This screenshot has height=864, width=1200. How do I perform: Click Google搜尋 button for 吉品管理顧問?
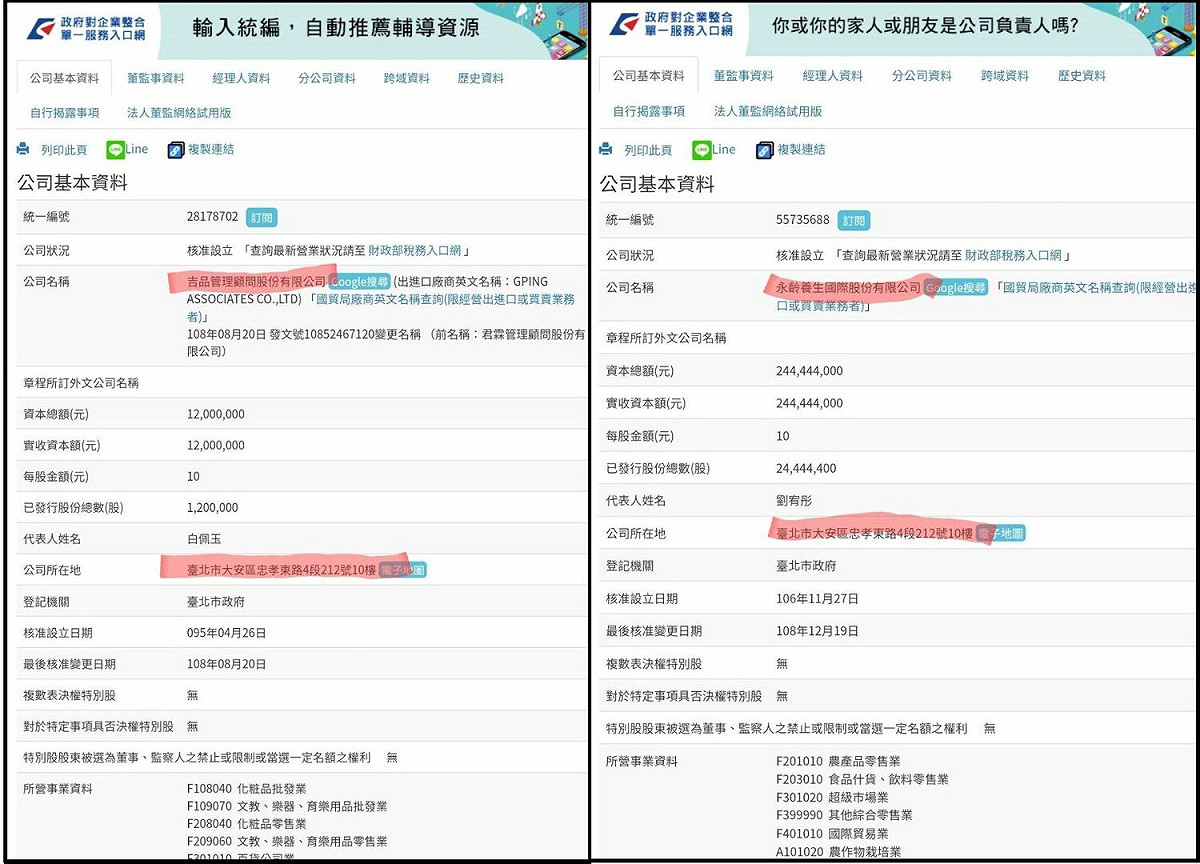(x=359, y=282)
